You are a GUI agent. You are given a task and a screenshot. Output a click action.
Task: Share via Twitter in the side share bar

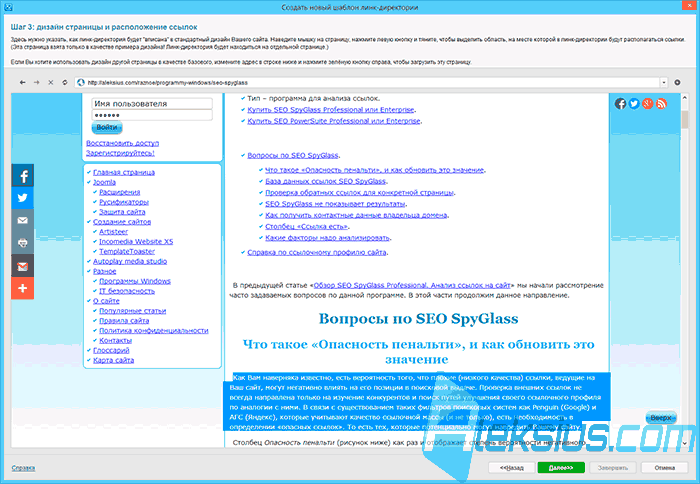[x=23, y=198]
